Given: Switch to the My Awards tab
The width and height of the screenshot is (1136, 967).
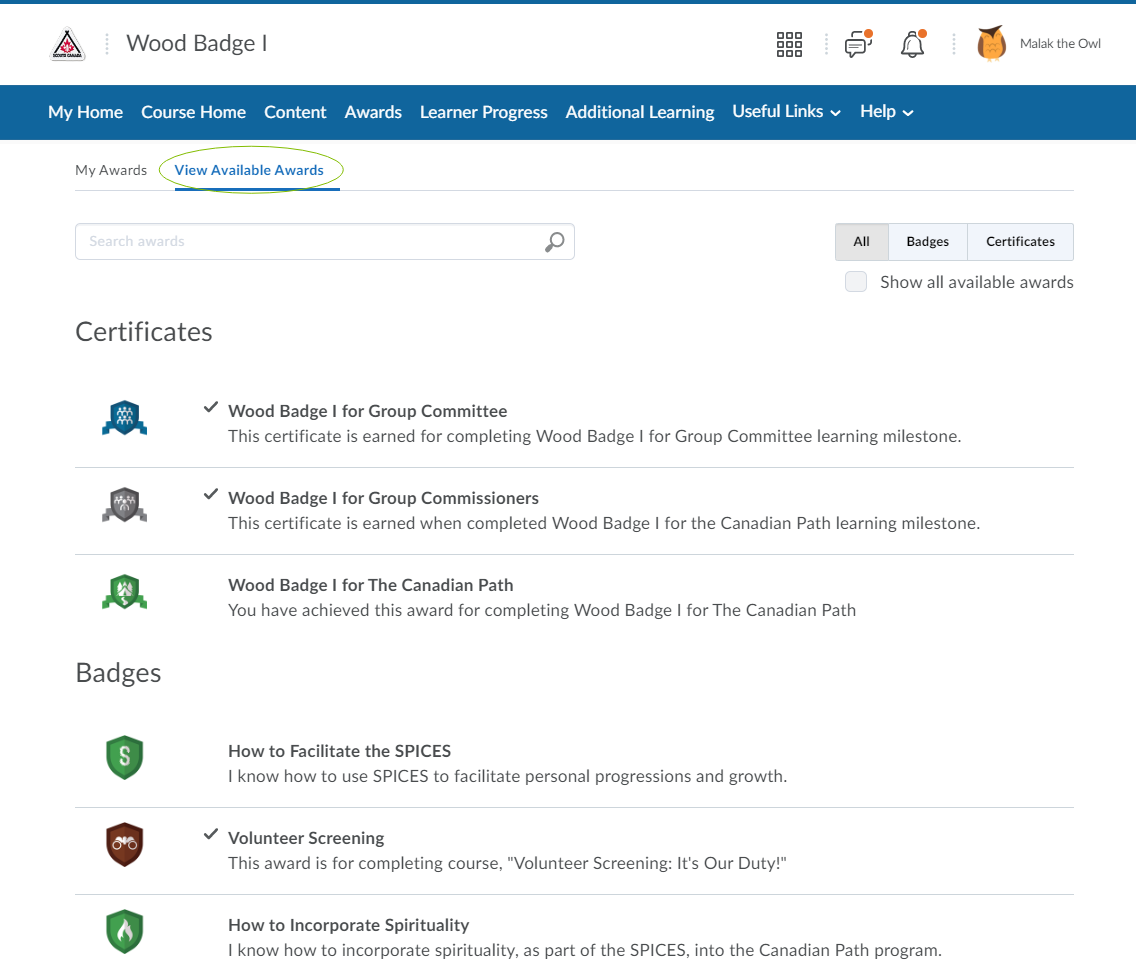Looking at the screenshot, I should tap(111, 170).
